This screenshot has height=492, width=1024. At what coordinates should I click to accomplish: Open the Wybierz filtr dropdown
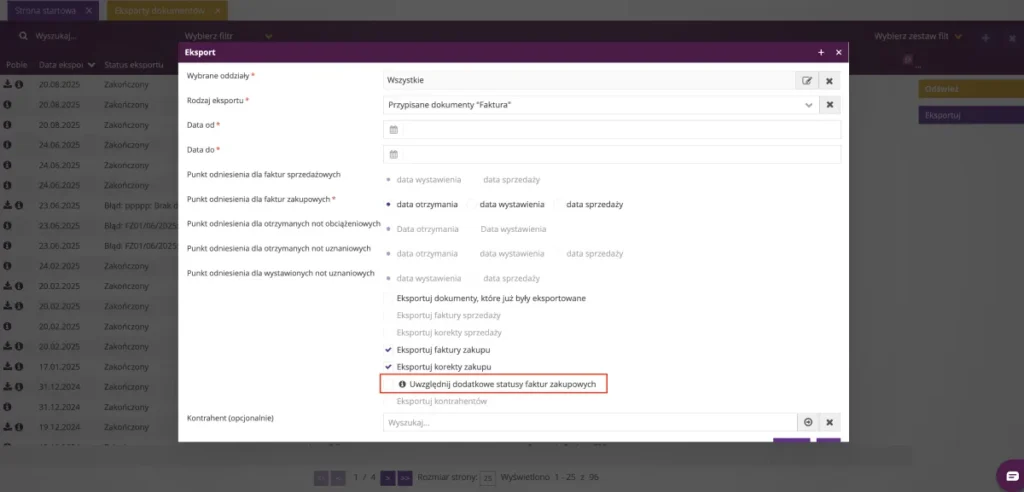229,36
